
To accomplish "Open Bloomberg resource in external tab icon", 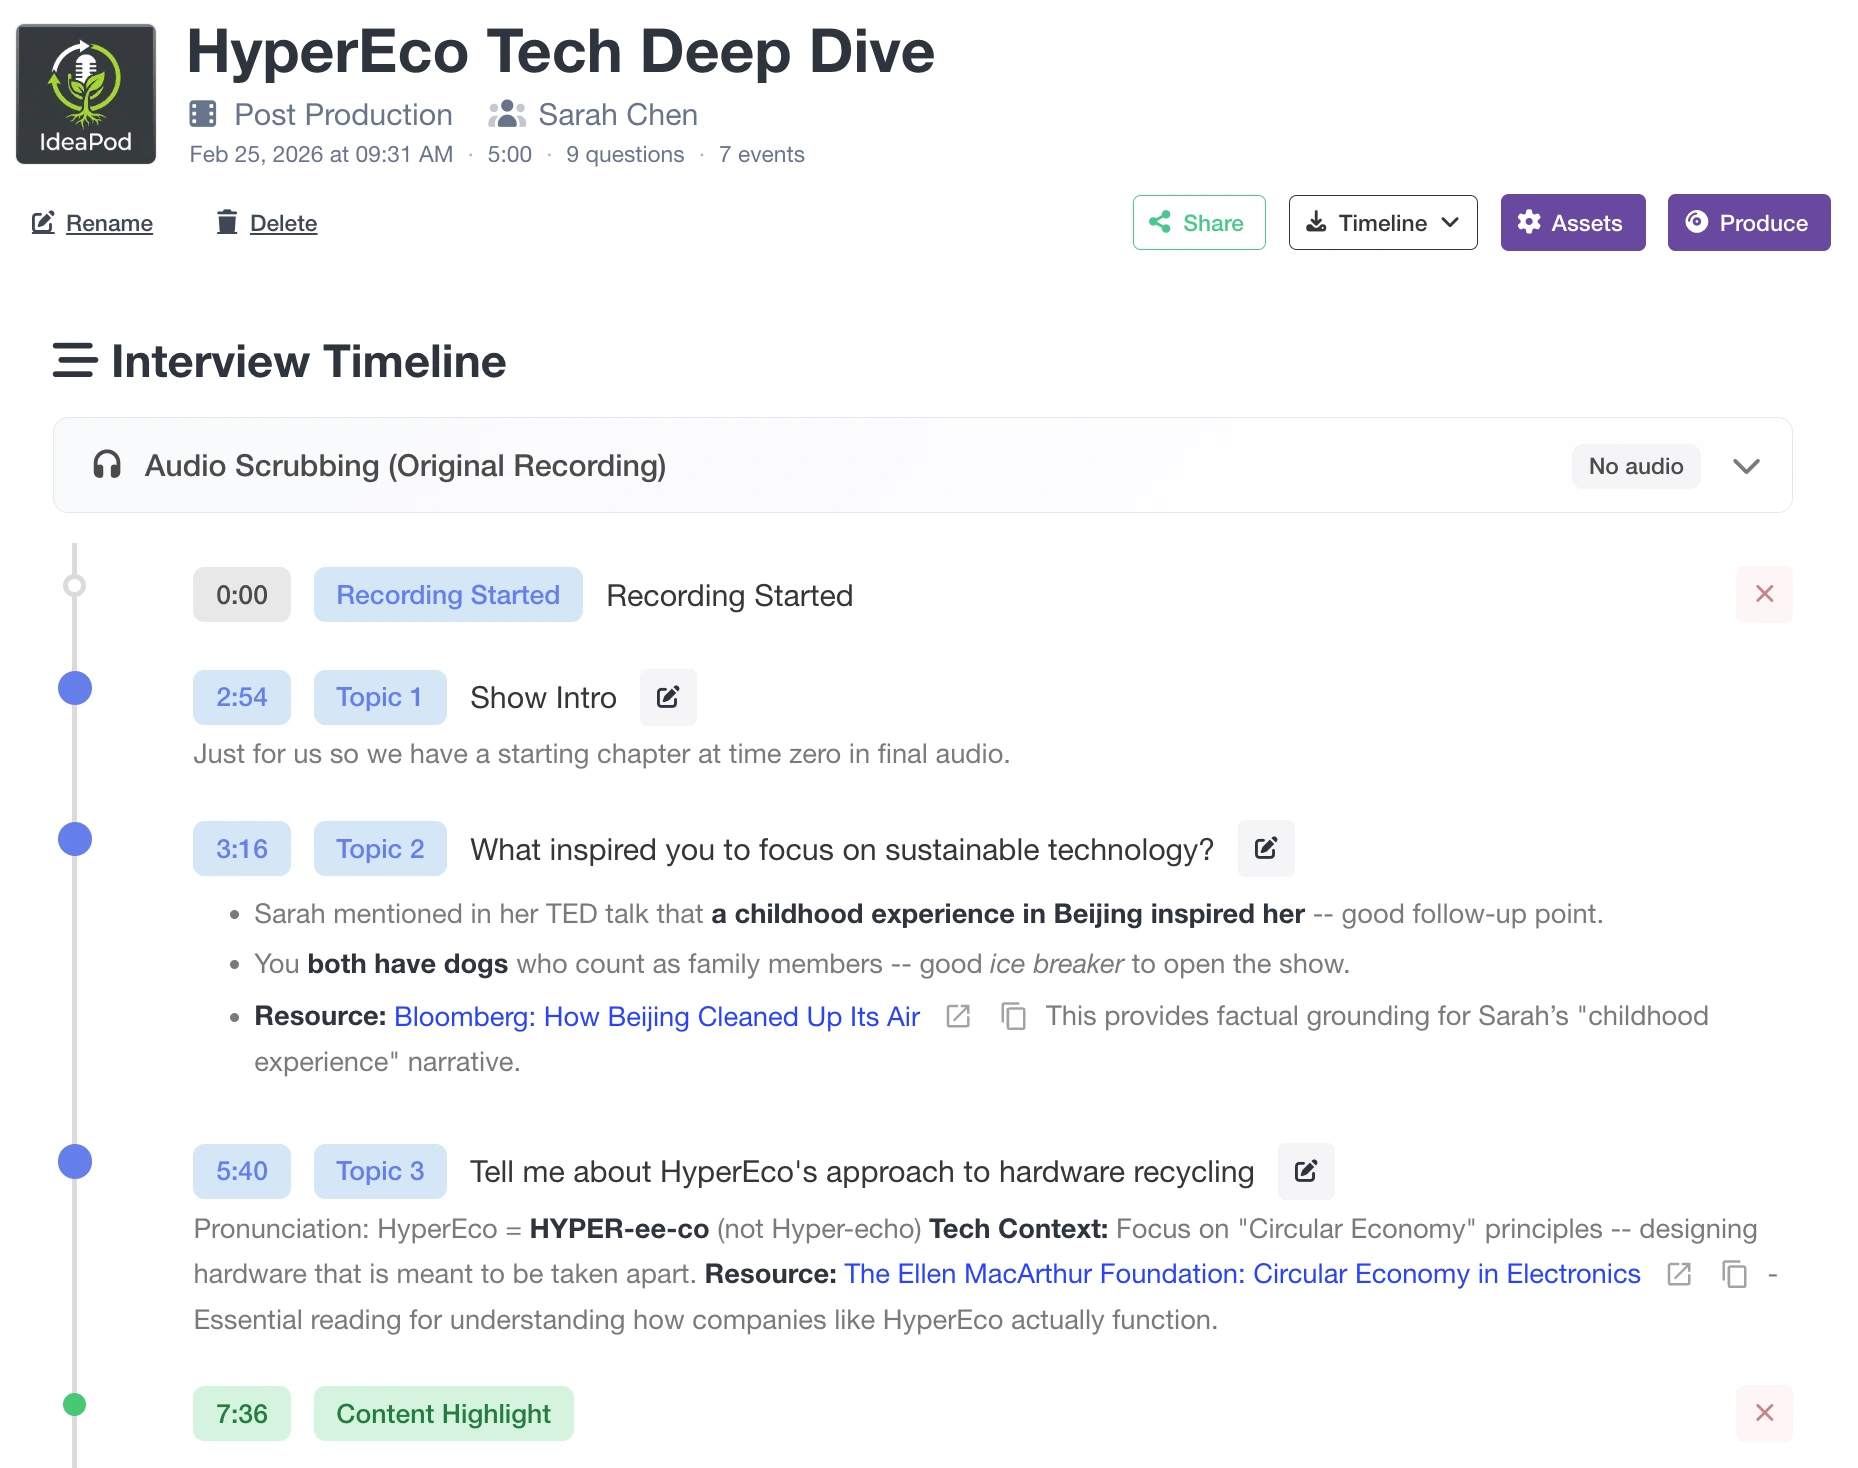I will pos(958,1017).
